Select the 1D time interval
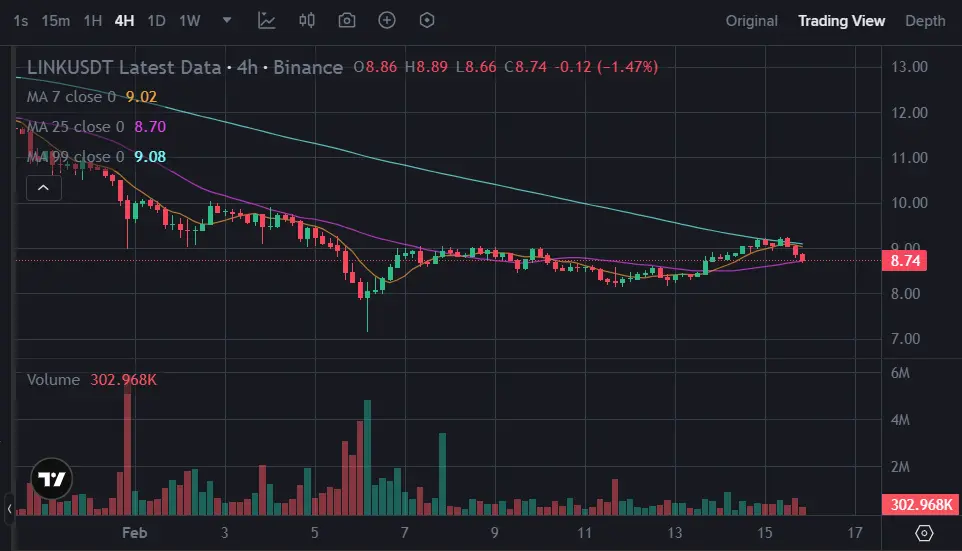The height and width of the screenshot is (551, 962). coord(156,20)
